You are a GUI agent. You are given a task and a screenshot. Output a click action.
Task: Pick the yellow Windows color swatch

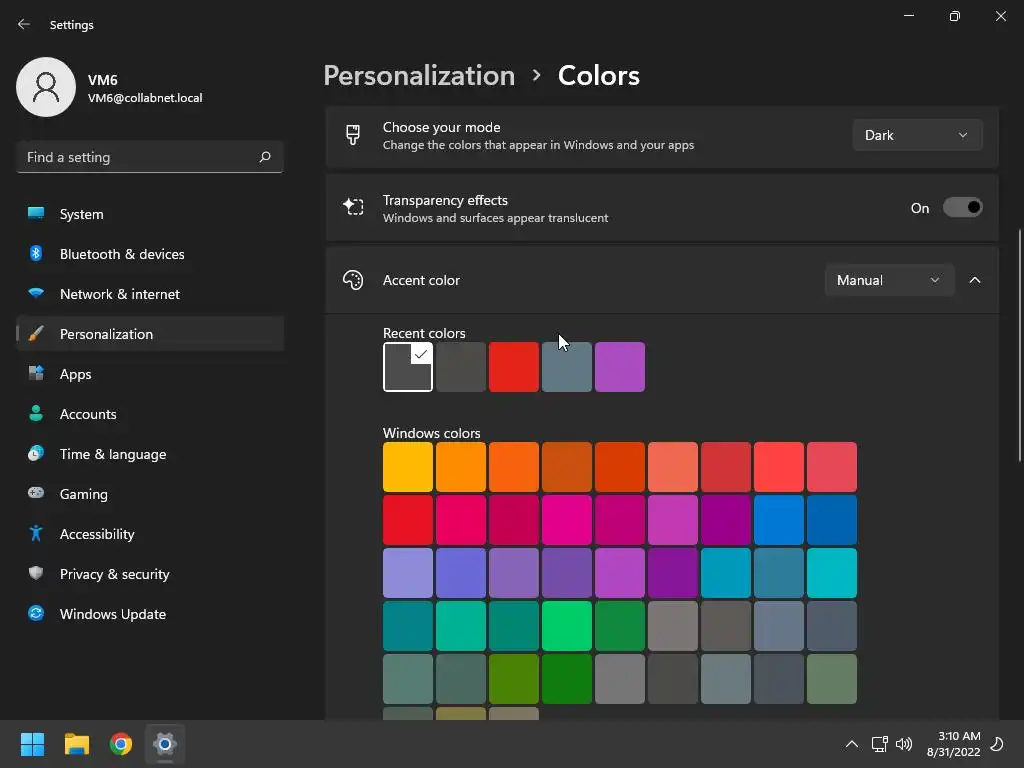[x=408, y=467]
